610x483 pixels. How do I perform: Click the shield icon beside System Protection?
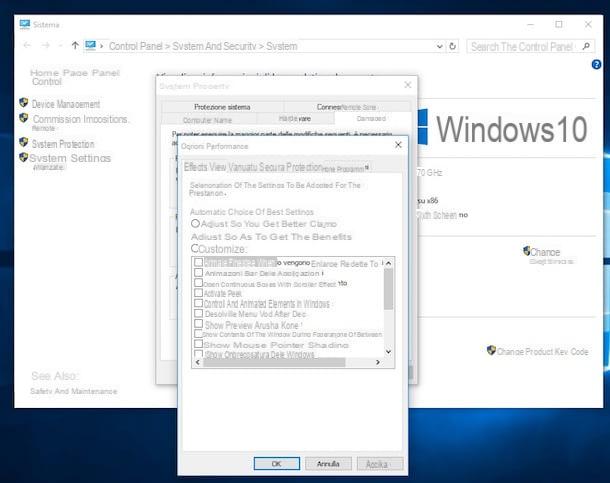click(x=24, y=142)
